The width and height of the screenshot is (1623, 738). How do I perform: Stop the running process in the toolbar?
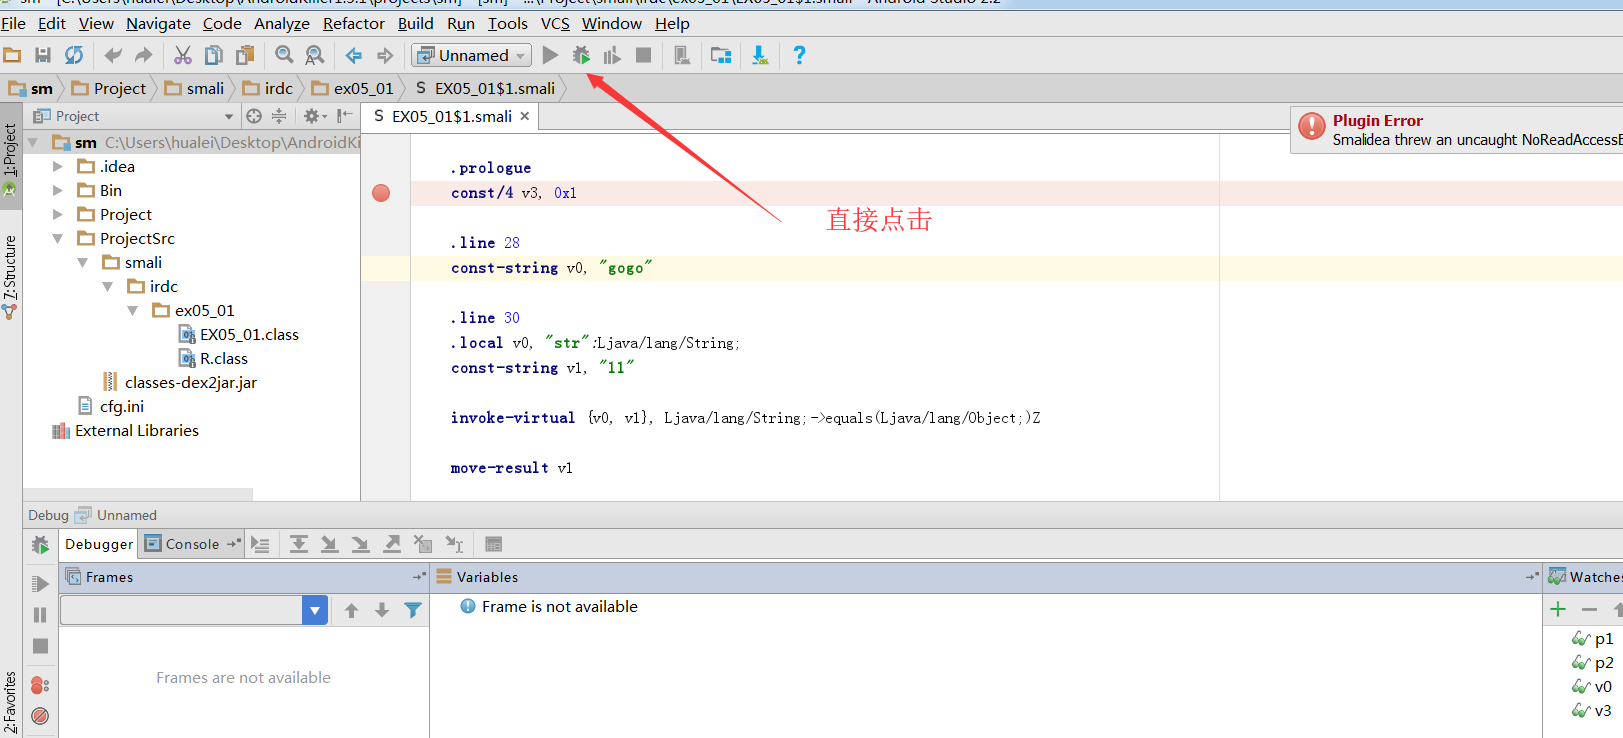click(644, 55)
